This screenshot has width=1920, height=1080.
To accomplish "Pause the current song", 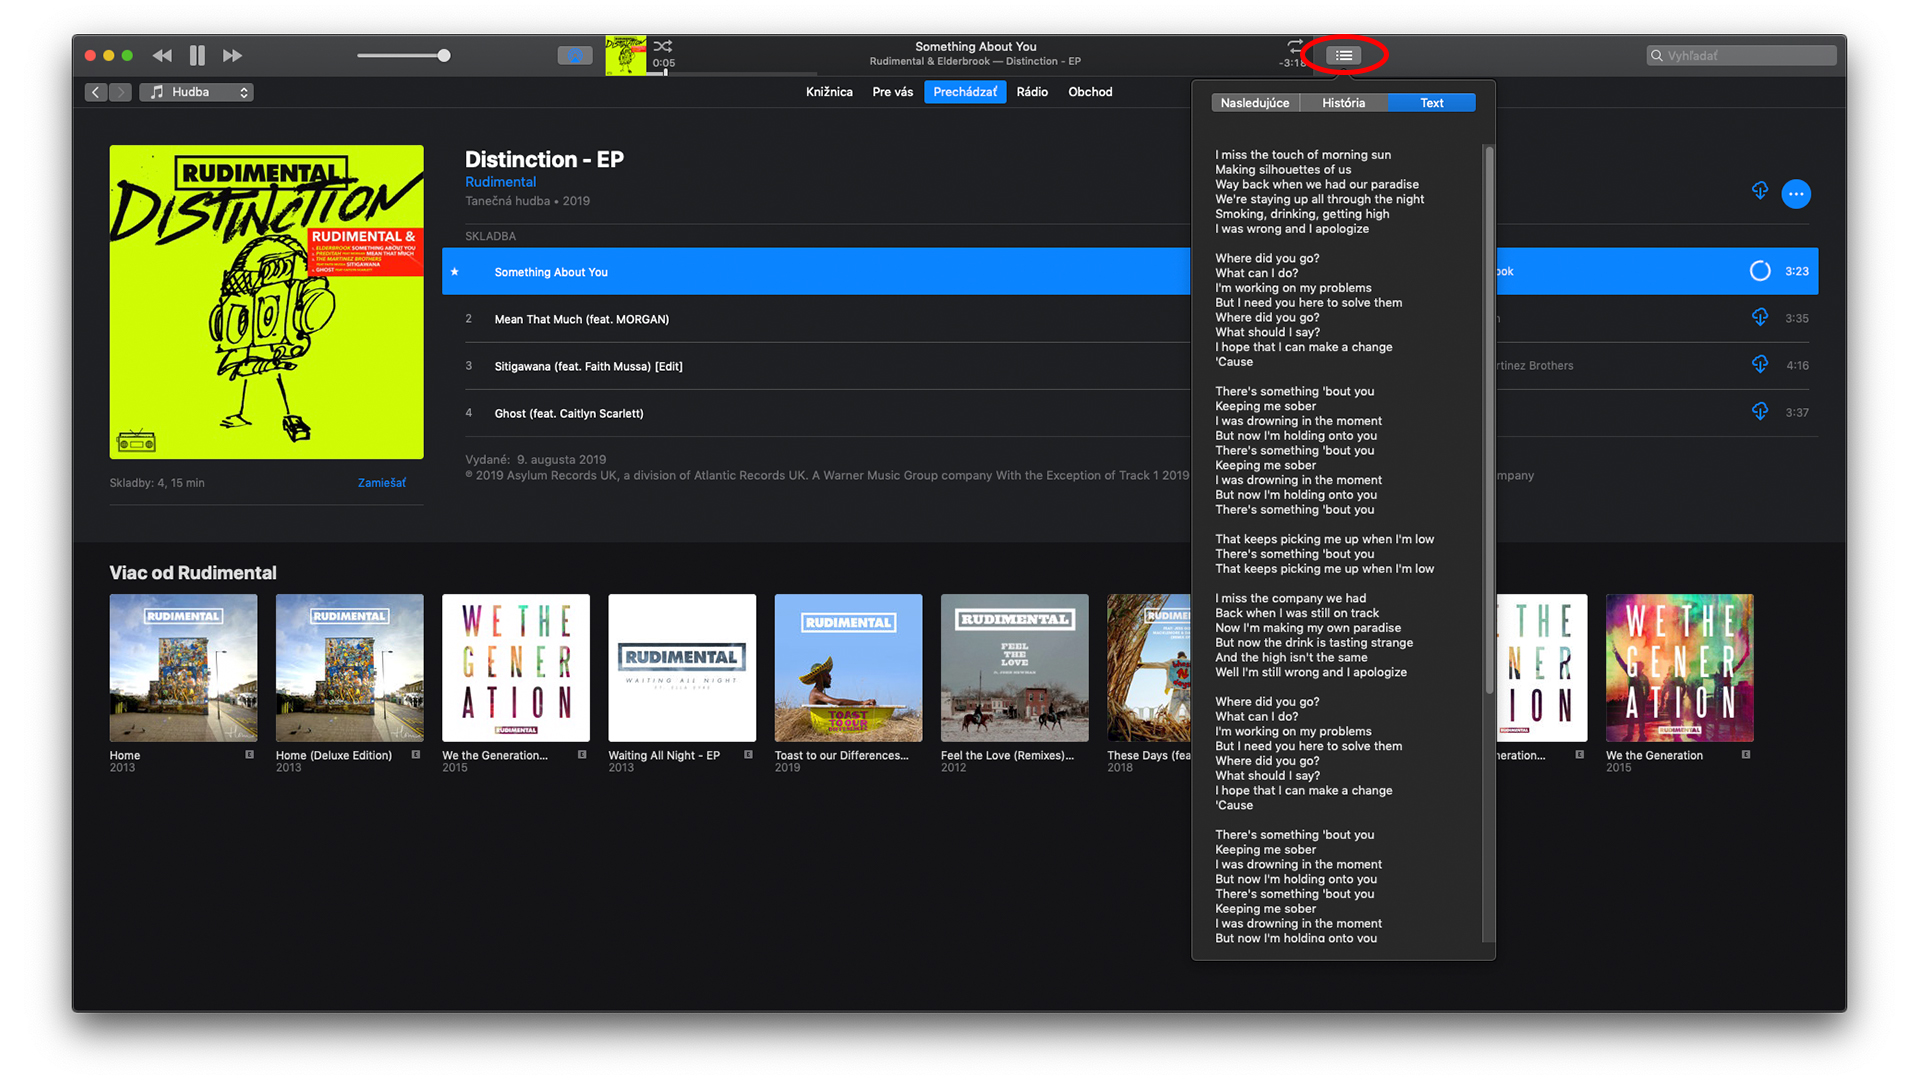I will [197, 56].
